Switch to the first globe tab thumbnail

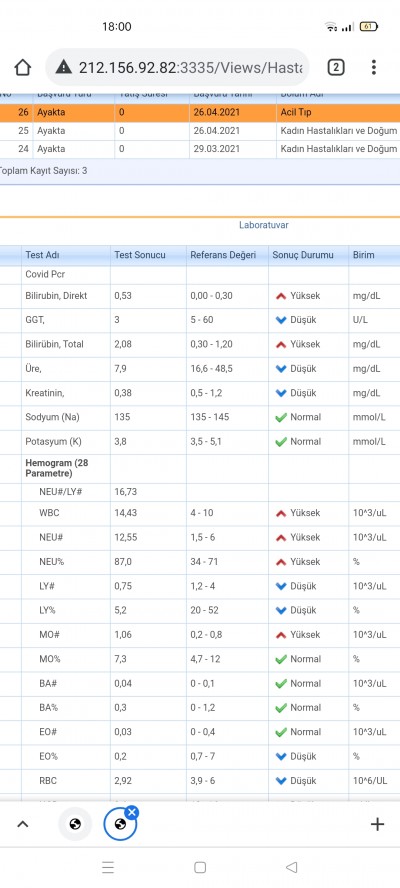coord(75,824)
